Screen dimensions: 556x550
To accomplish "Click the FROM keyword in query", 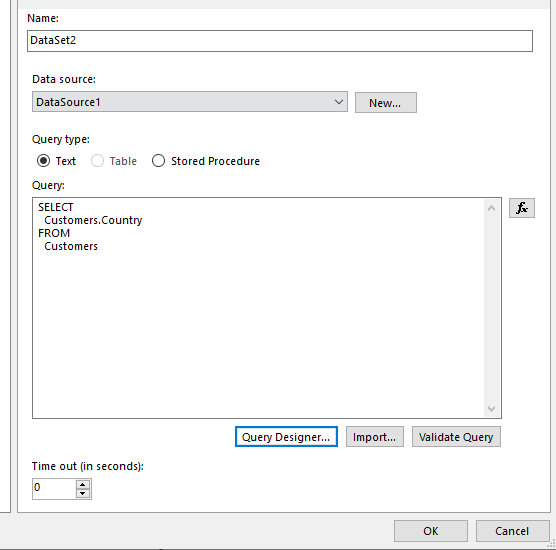I will tap(54, 233).
